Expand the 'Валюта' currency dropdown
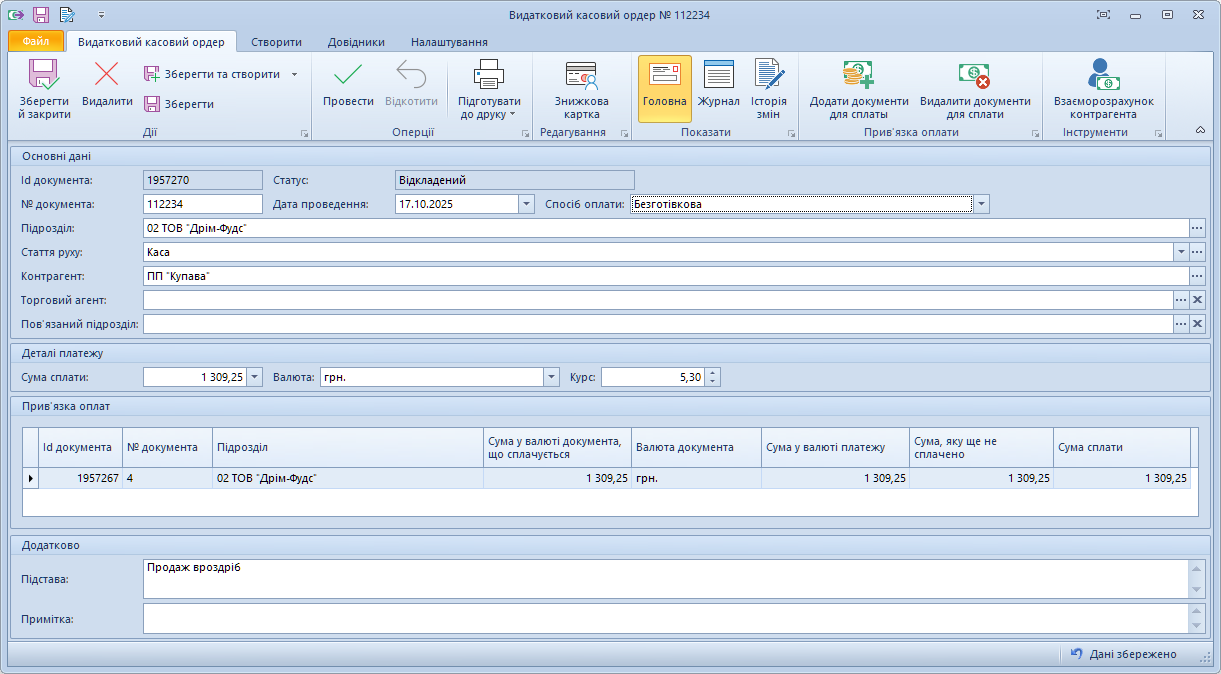Screen dimensions: 1221x674 [551, 377]
